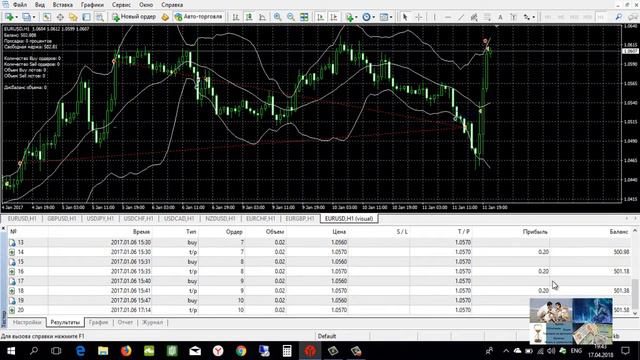Open the MetaEditor gold icon
The width and height of the screenshot is (640, 360).
165,17
